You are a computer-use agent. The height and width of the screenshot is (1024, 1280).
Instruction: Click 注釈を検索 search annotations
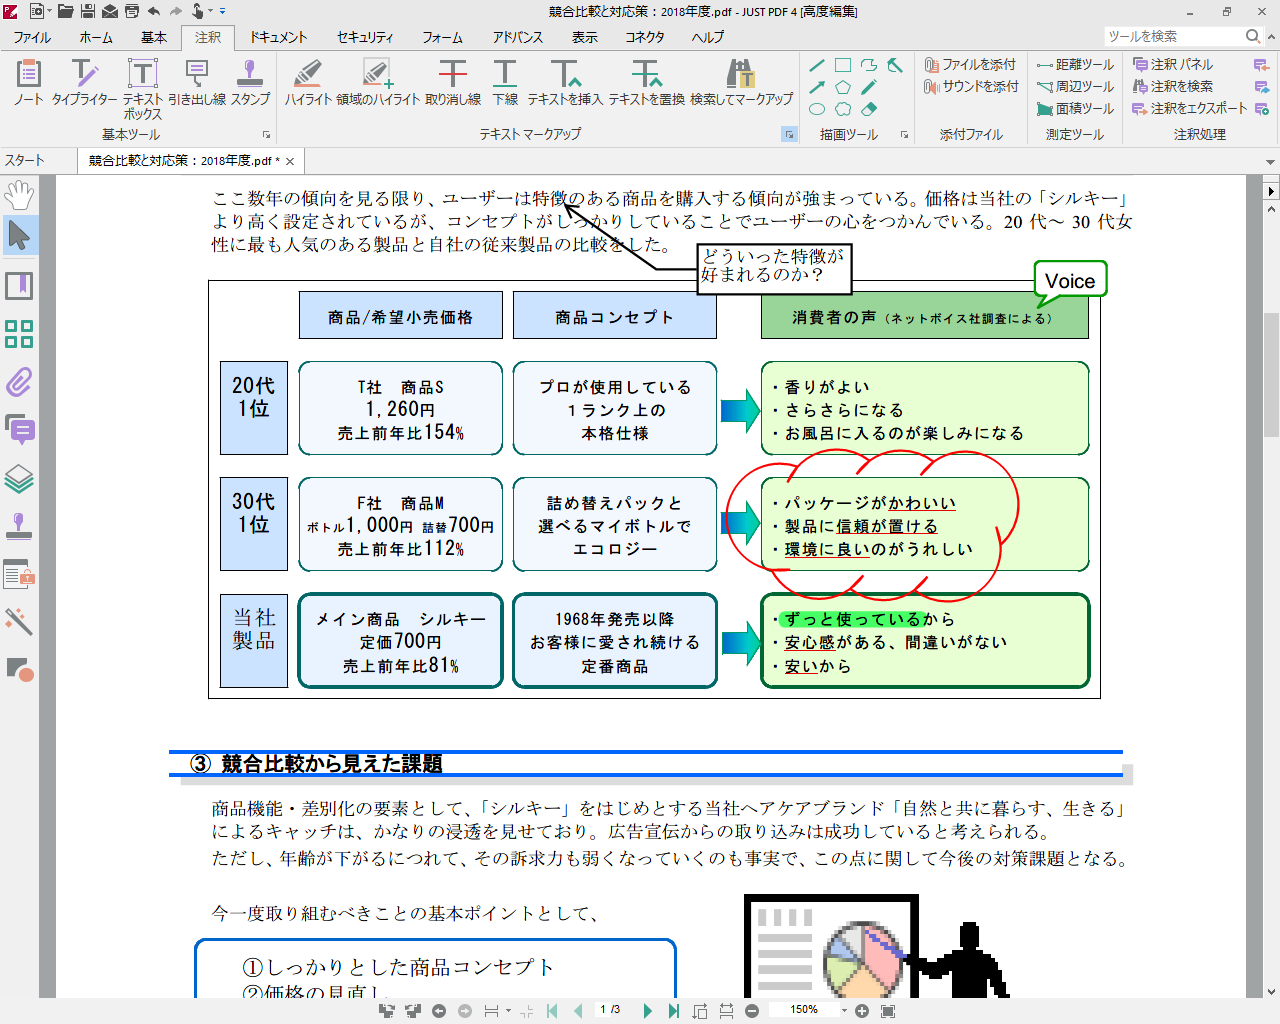pyautogui.click(x=1173, y=86)
